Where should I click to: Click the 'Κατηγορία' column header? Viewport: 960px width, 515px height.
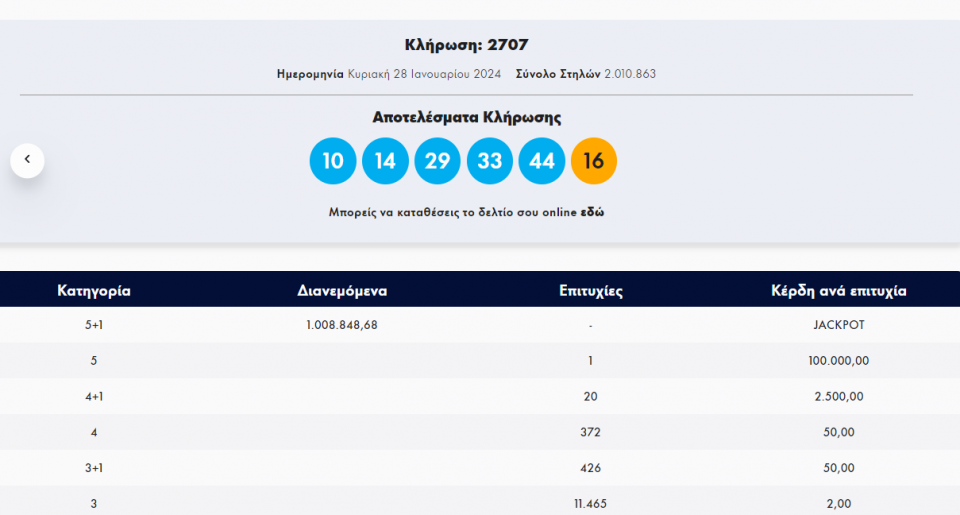[x=94, y=291]
